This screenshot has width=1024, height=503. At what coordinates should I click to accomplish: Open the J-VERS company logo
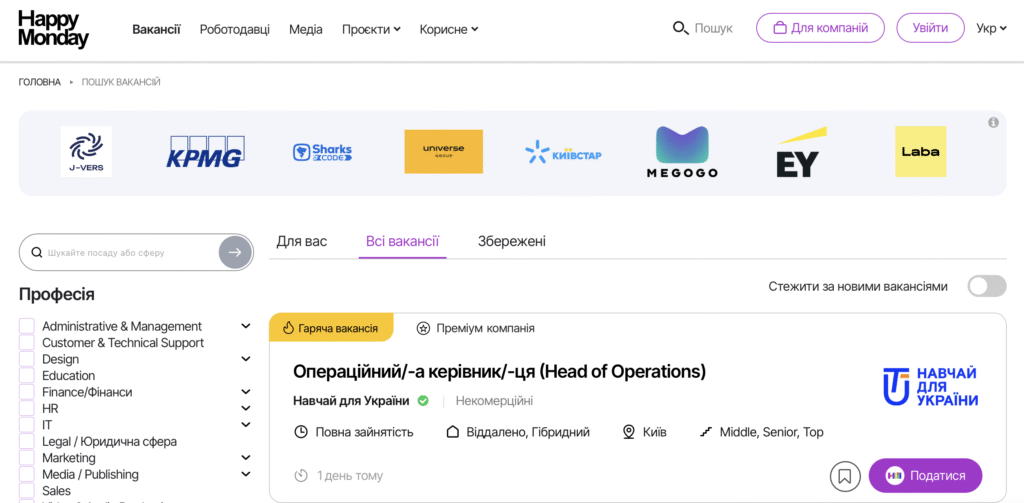point(86,152)
